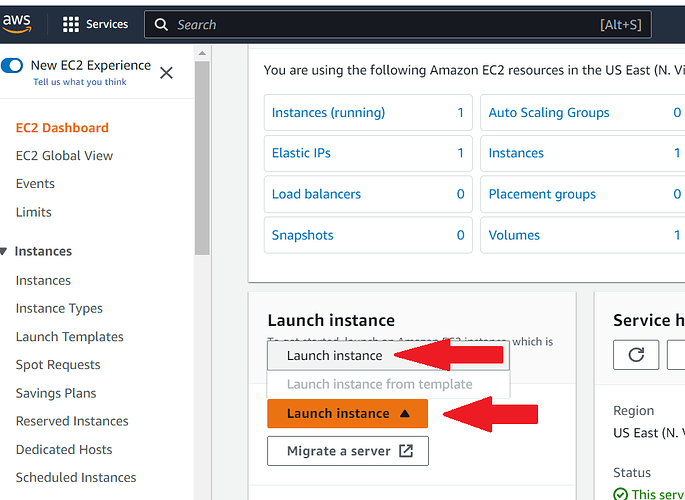Image resolution: width=685 pixels, height=500 pixels.
Task: Open Reserved Instances in sidebar
Action: [72, 421]
